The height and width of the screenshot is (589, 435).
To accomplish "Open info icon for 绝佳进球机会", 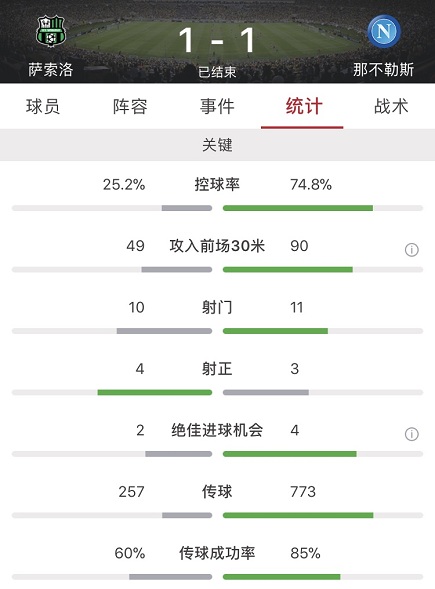I will tap(411, 434).
